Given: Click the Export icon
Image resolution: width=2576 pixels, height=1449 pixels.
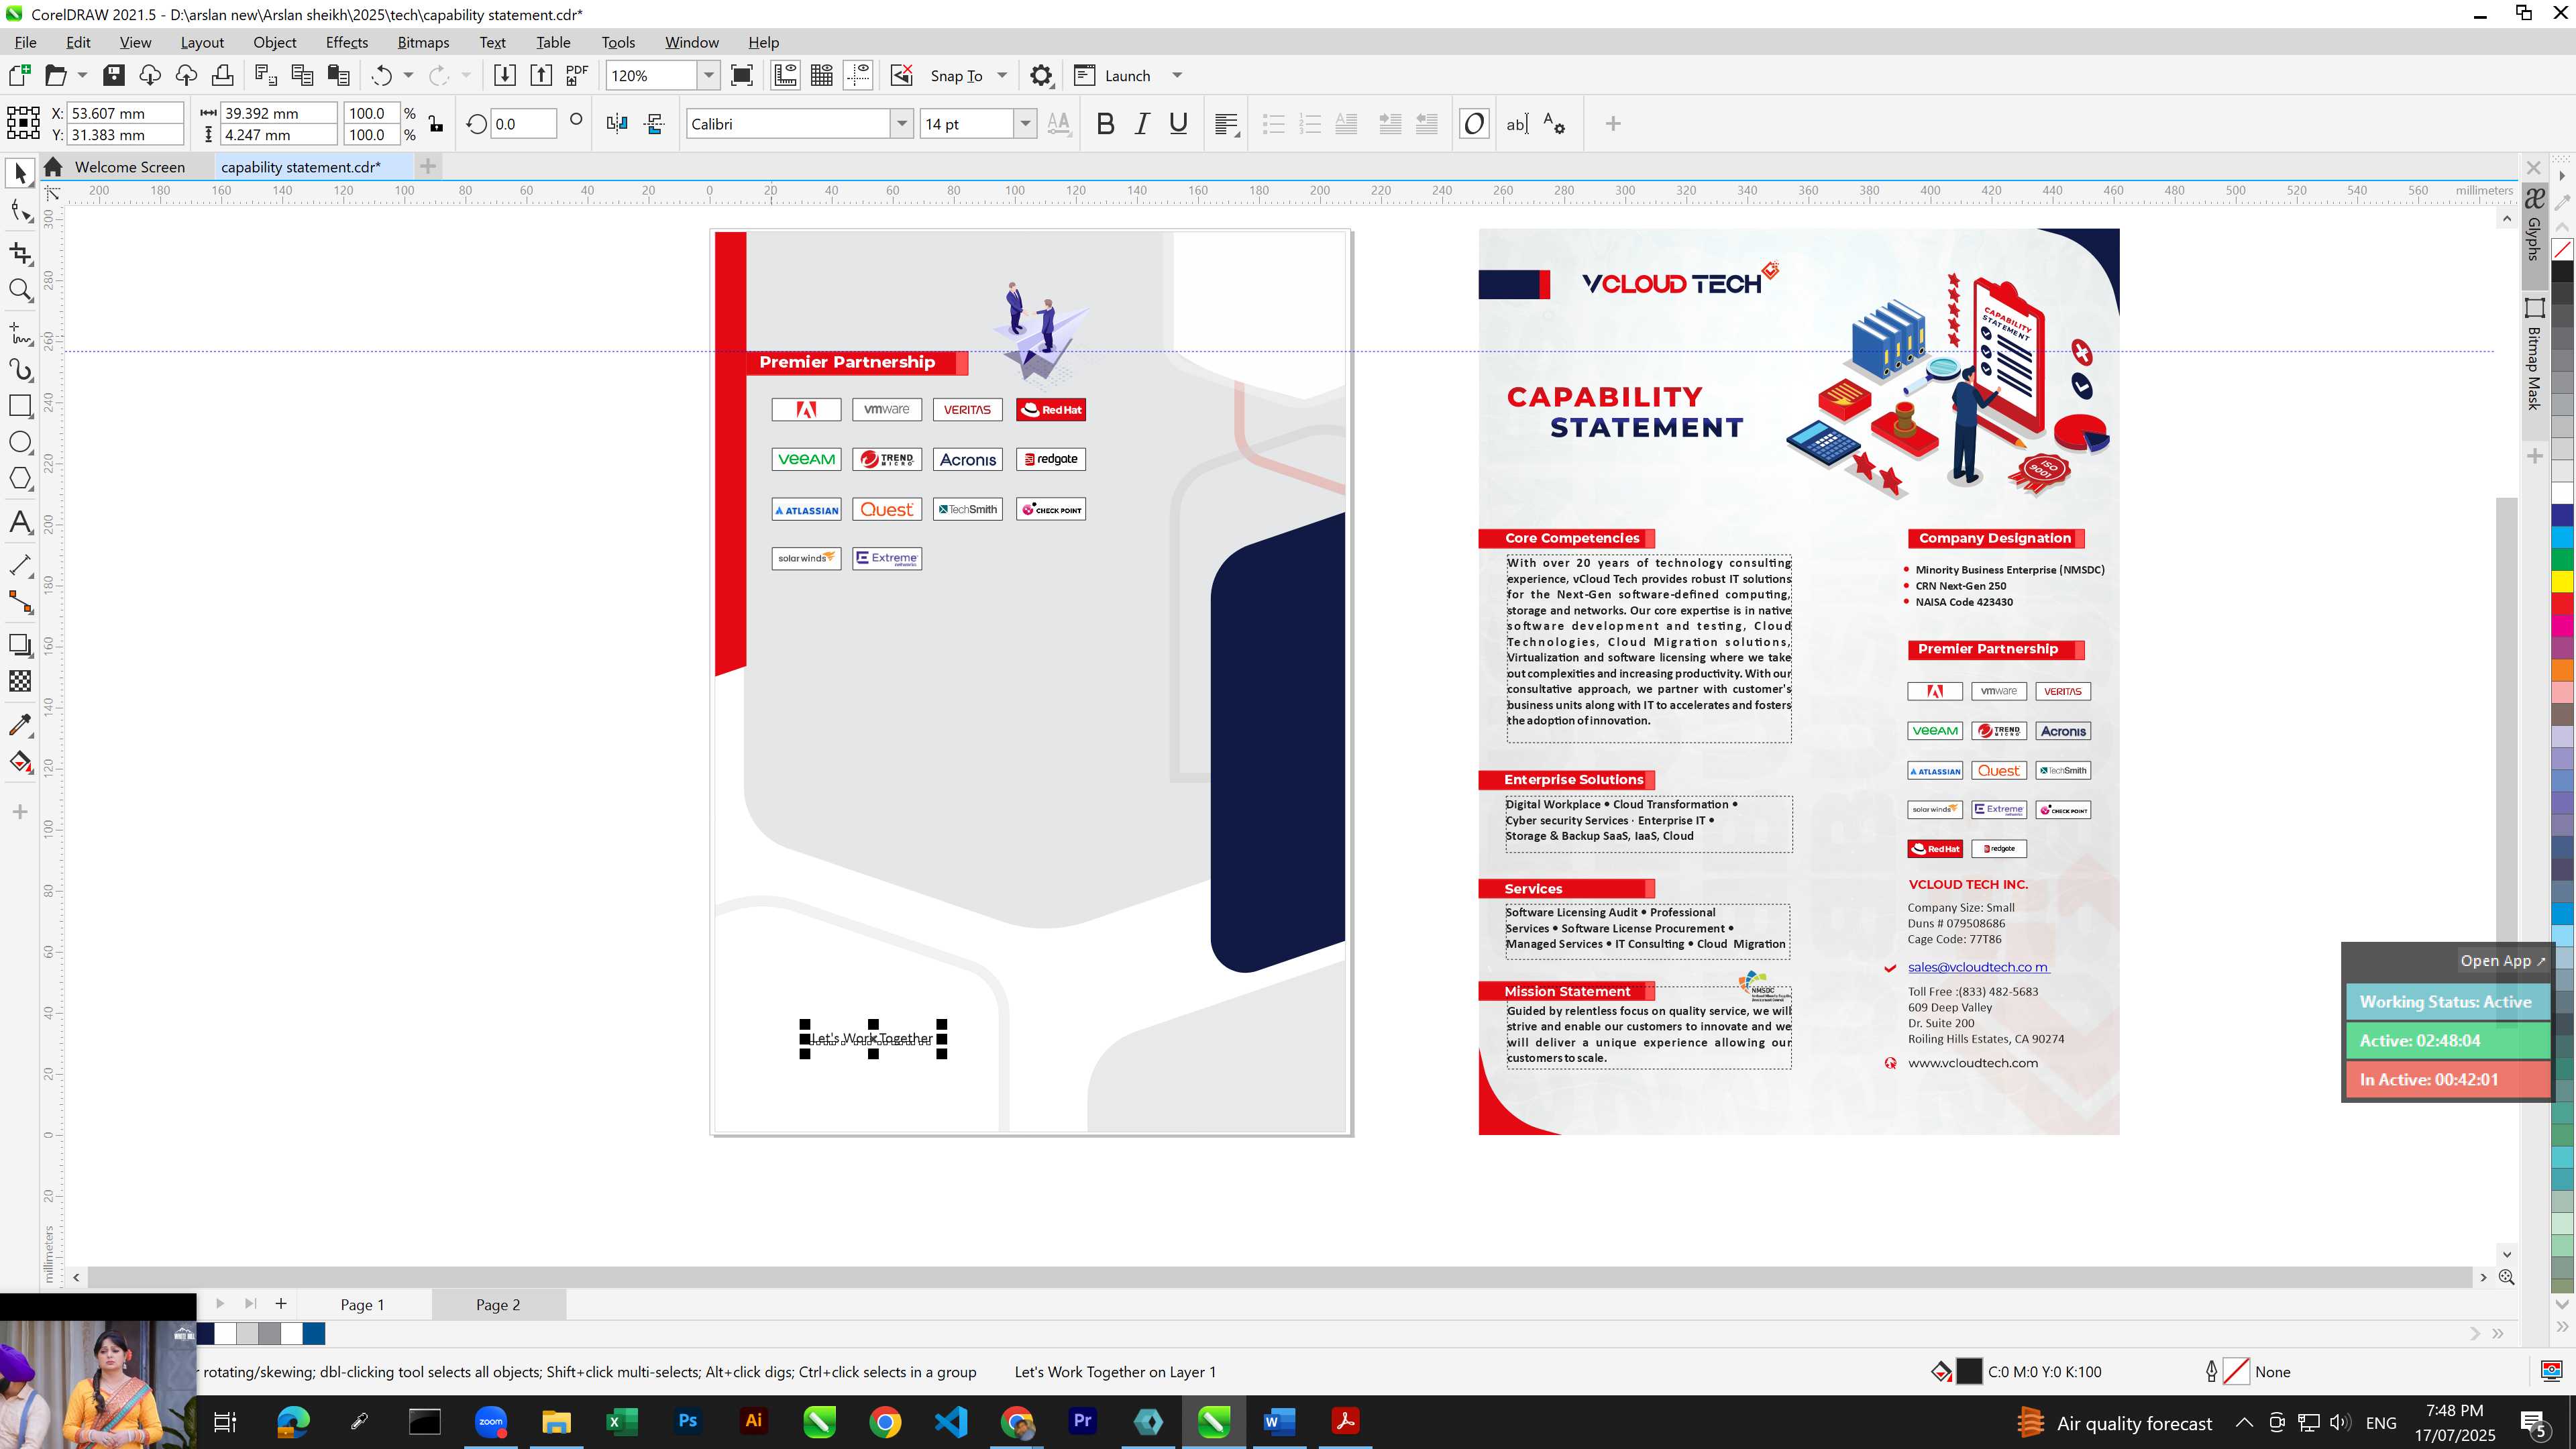Looking at the screenshot, I should tap(541, 75).
